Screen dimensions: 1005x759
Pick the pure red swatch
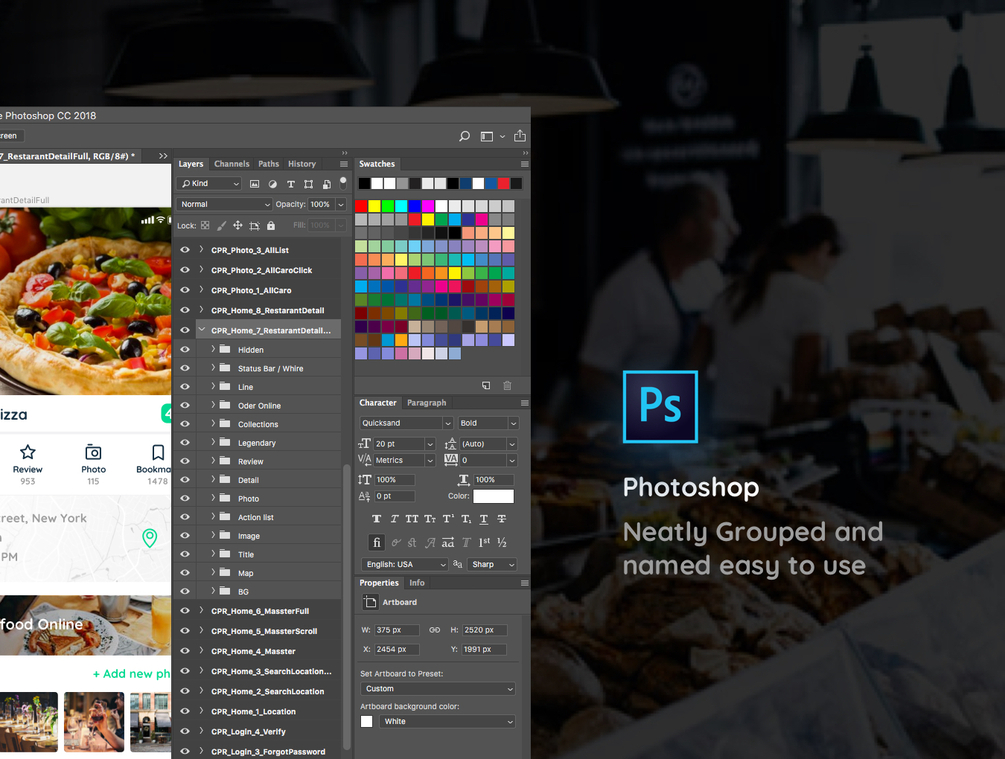coord(361,206)
